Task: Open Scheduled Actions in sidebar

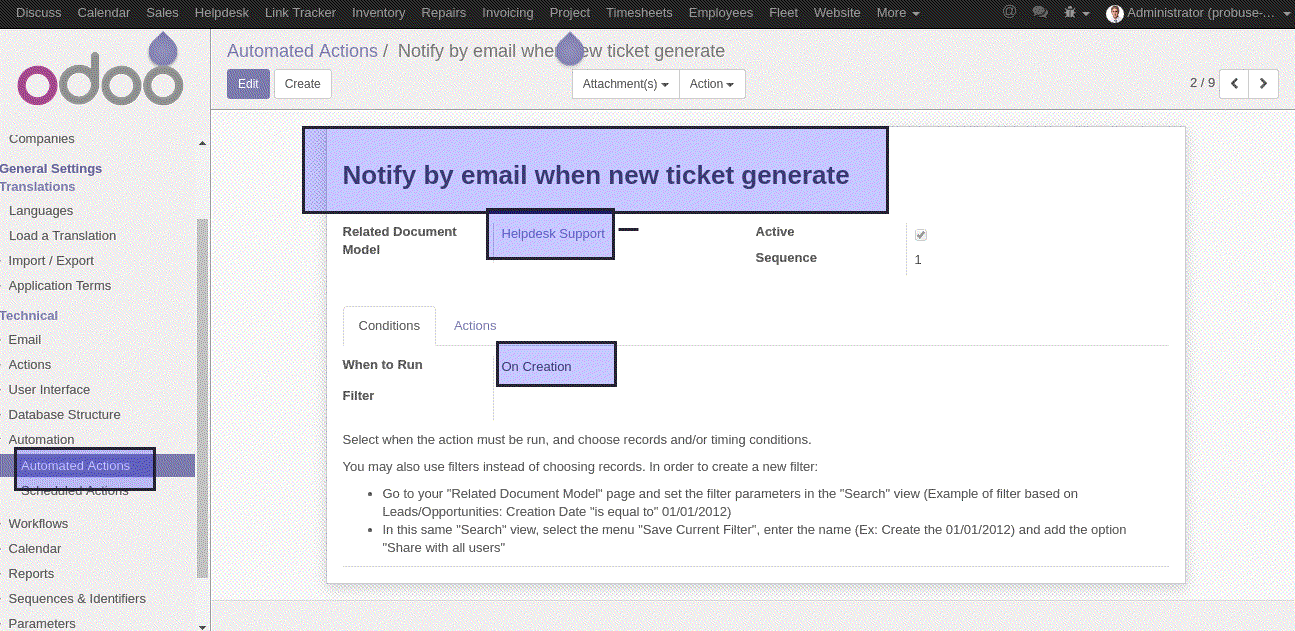Action: pyautogui.click(x=75, y=491)
